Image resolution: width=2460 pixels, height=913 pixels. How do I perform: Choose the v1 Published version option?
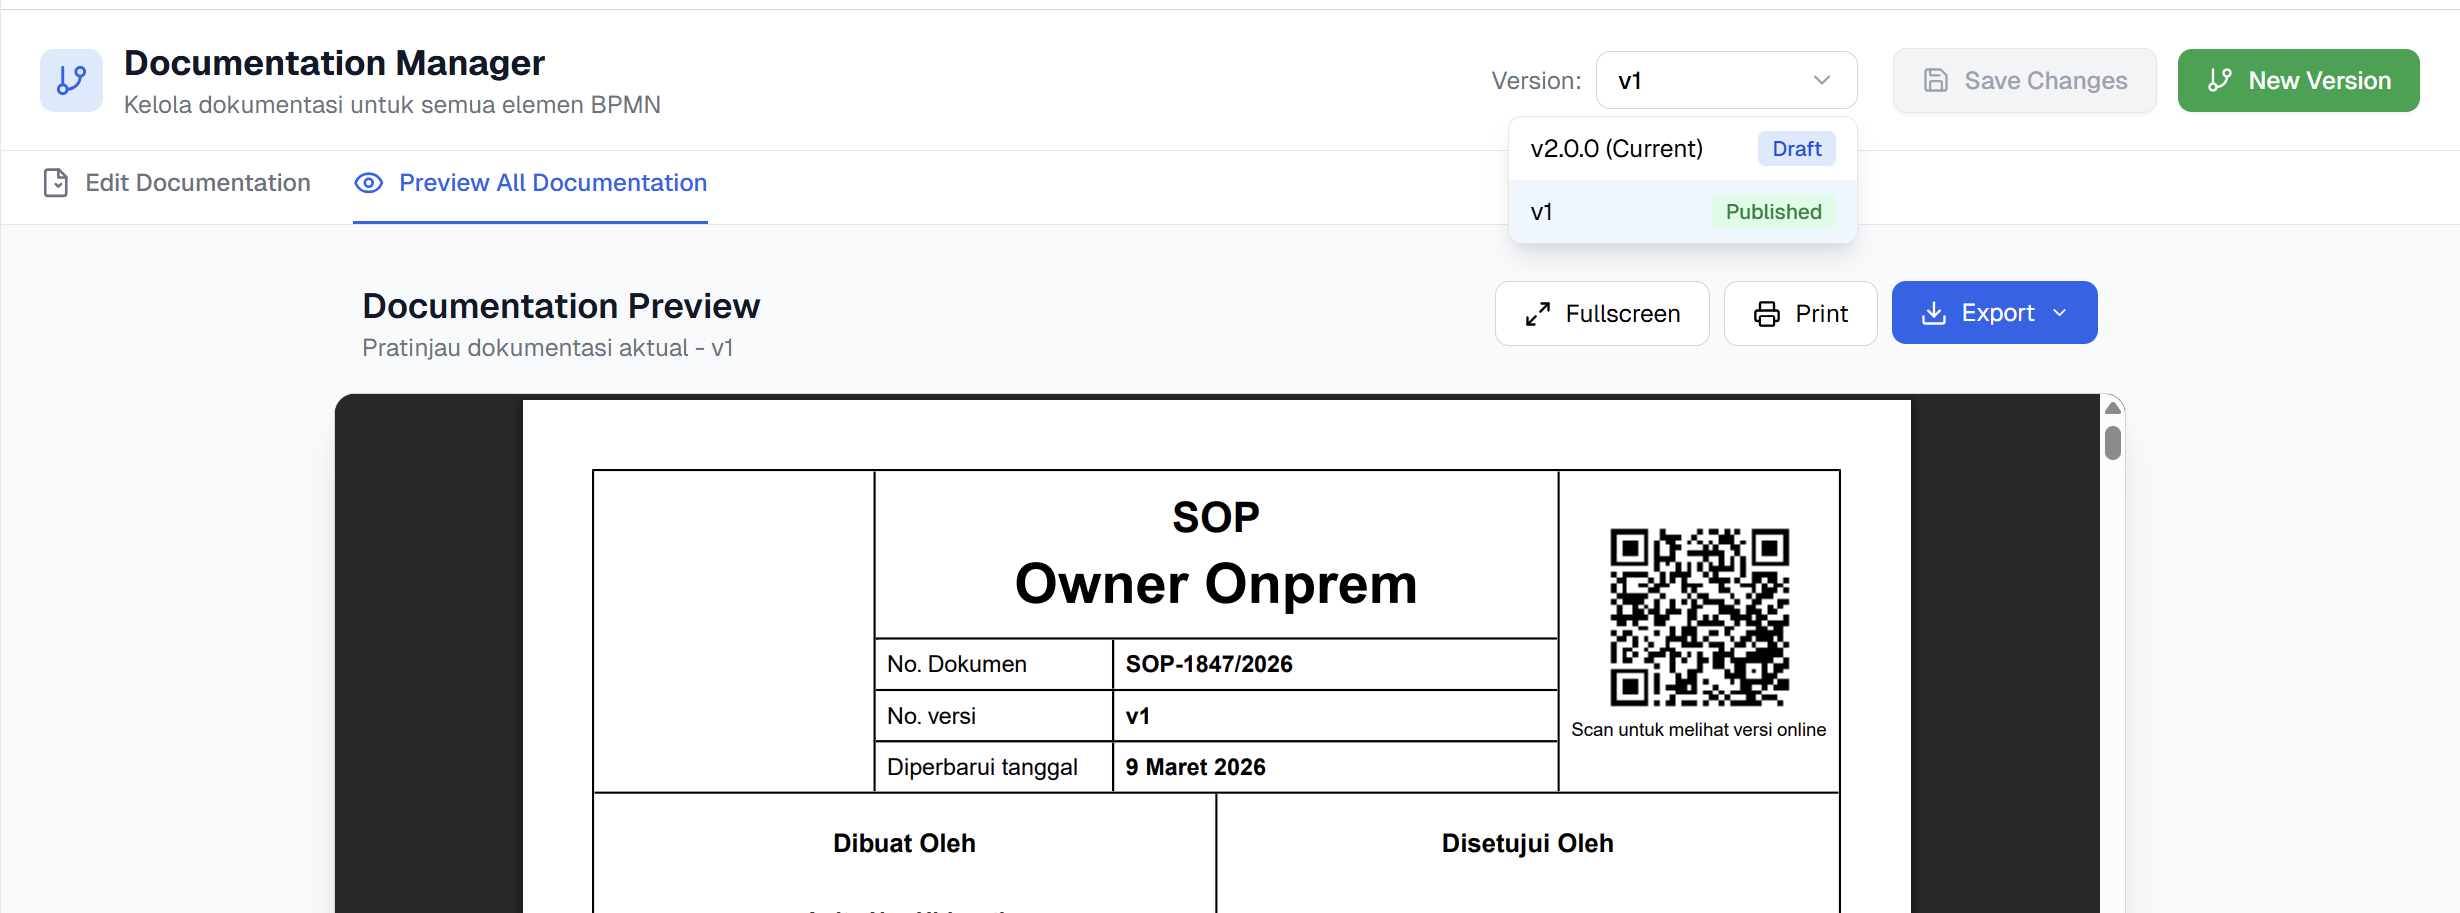[1682, 212]
